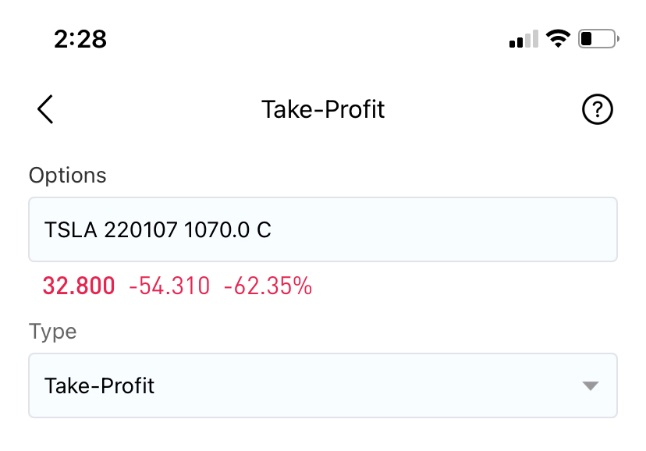This screenshot has height=451, width=646.
Task: Tap the Type section label
Action: click(53, 331)
